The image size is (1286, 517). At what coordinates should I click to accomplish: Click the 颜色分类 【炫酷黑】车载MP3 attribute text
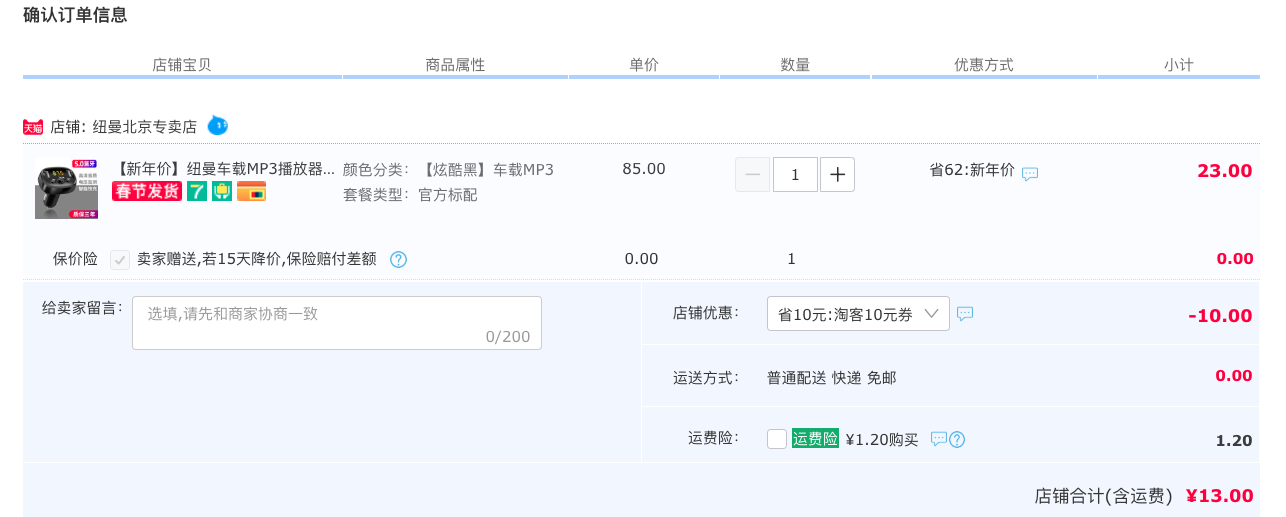pyautogui.click(x=449, y=170)
